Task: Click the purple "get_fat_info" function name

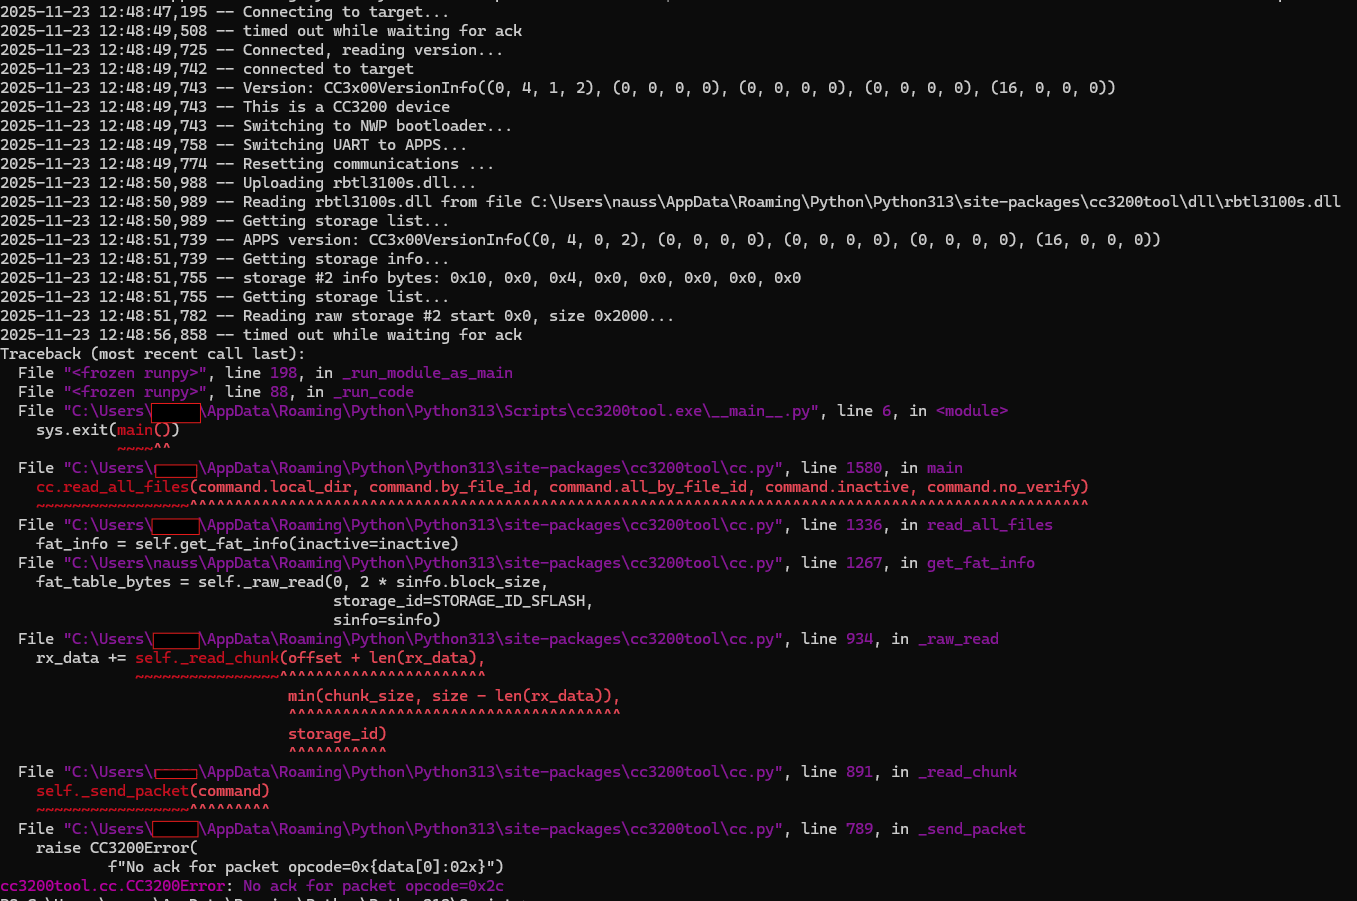Action: pos(980,563)
